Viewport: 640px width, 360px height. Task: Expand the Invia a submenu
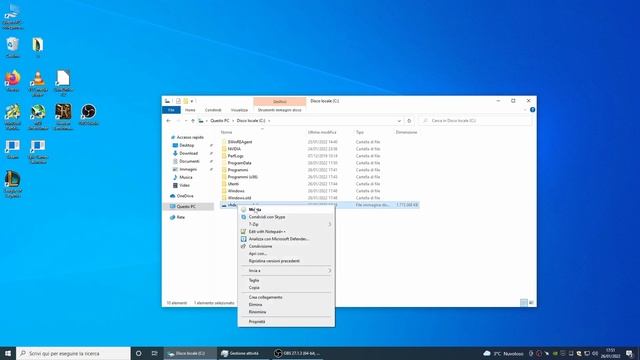click(286, 271)
